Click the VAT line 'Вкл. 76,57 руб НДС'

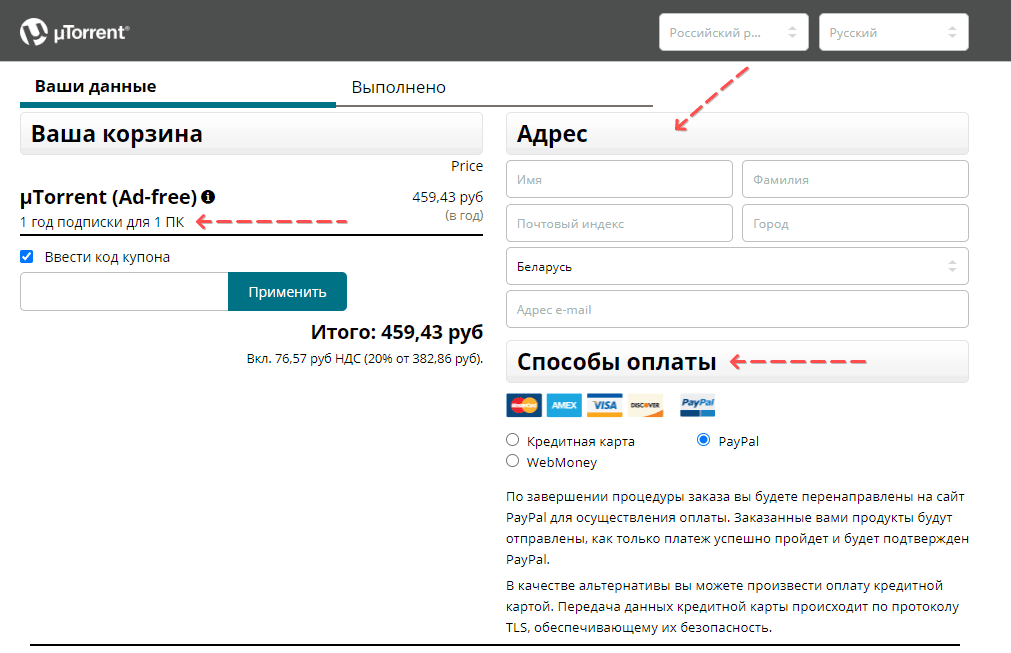click(x=364, y=358)
